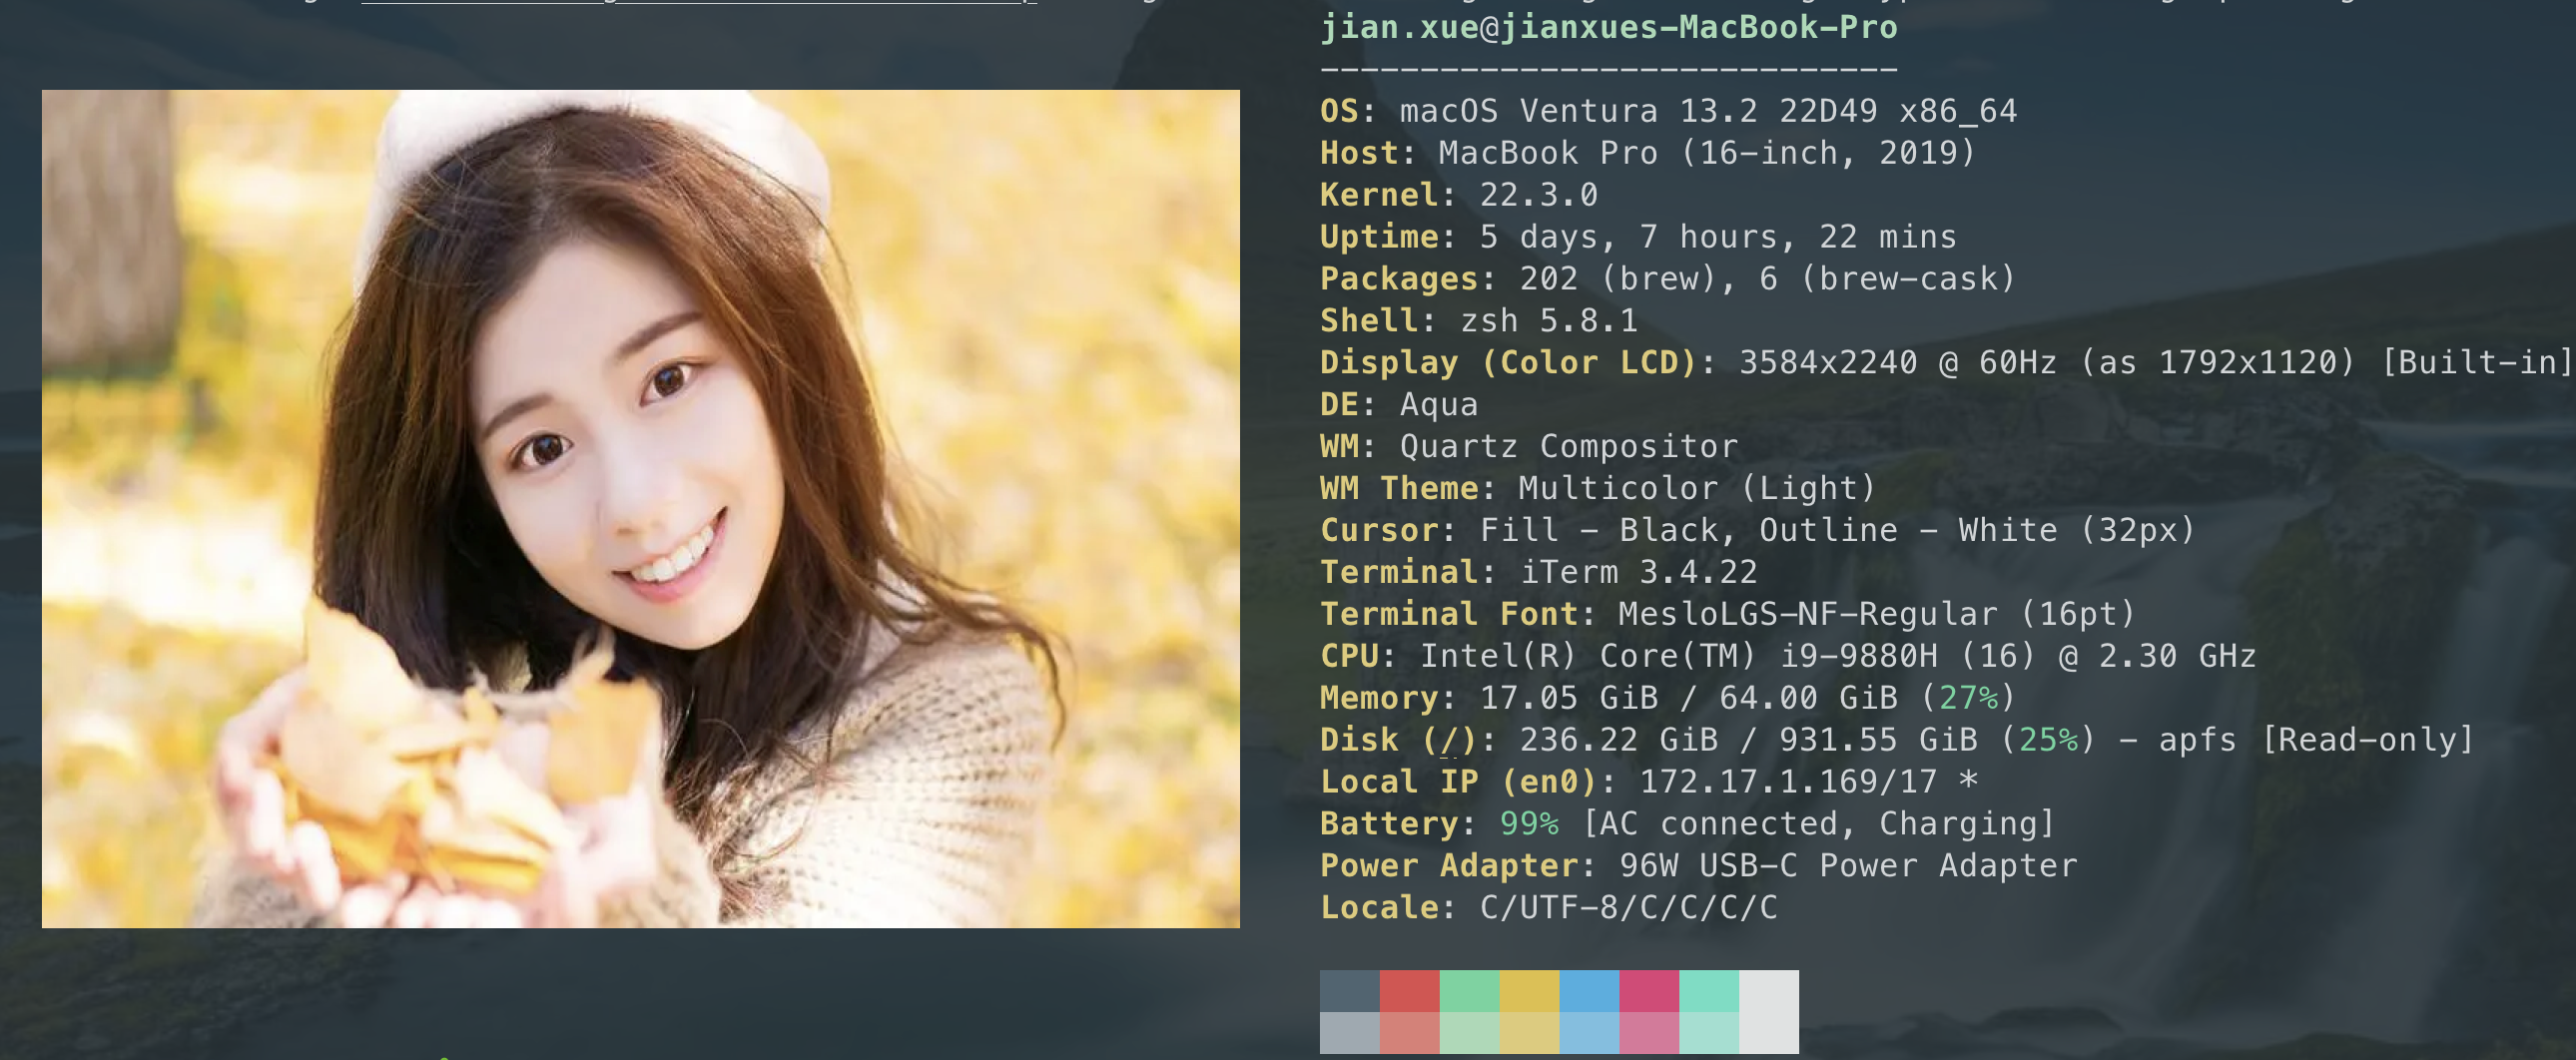Select the Power Adapter line 96W USB-C
This screenshot has width=2576, height=1060.
pyautogui.click(x=1698, y=867)
